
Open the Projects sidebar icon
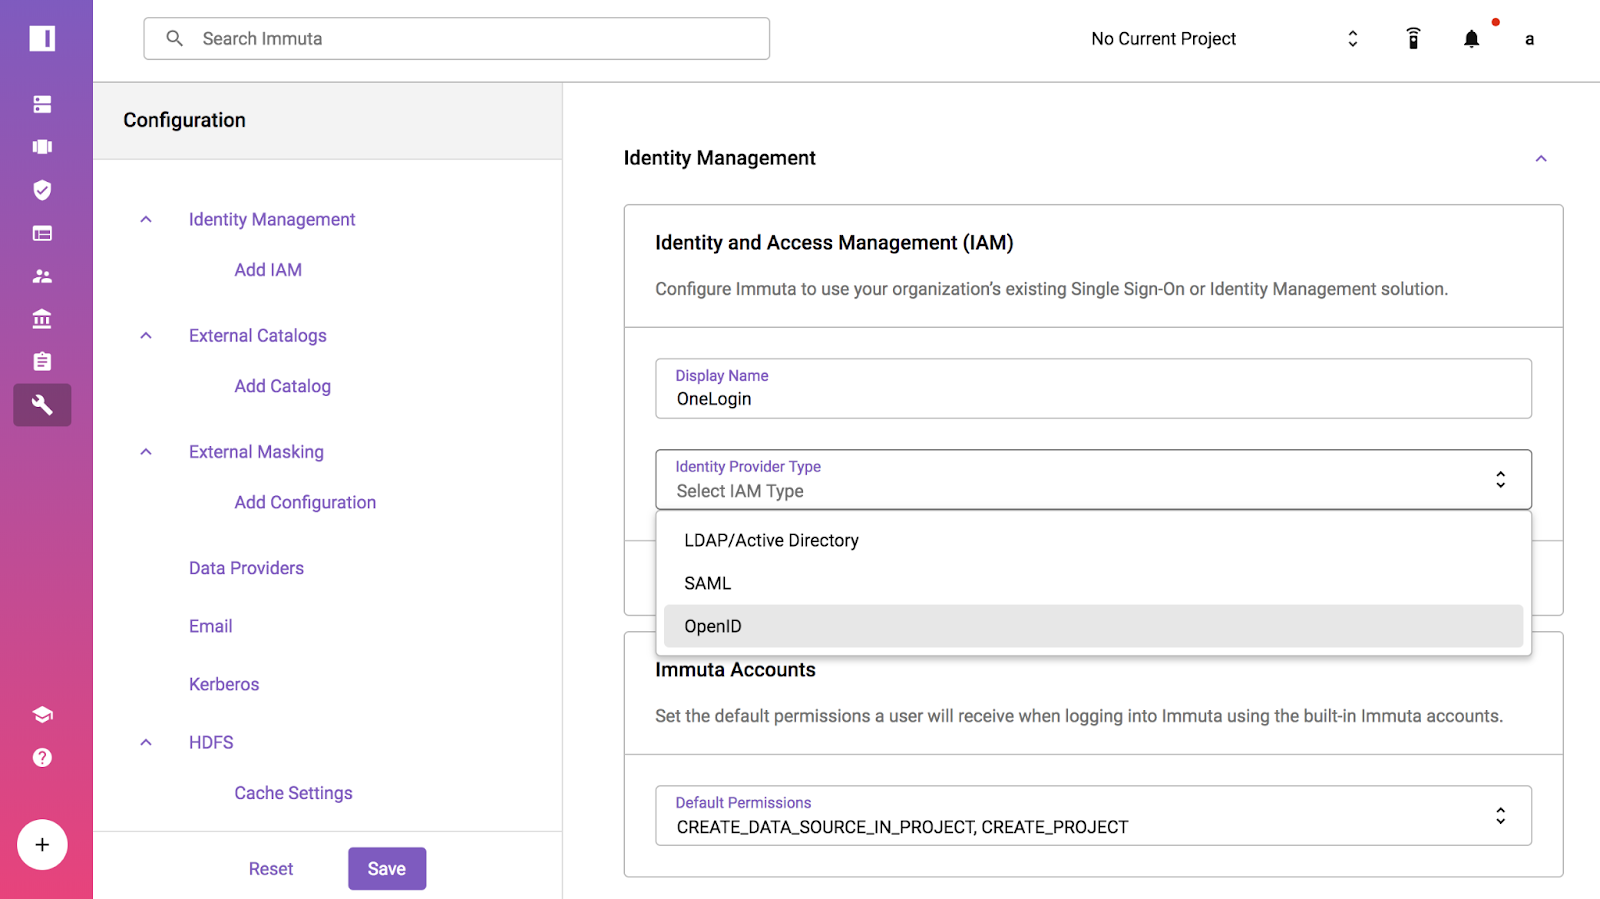42,147
